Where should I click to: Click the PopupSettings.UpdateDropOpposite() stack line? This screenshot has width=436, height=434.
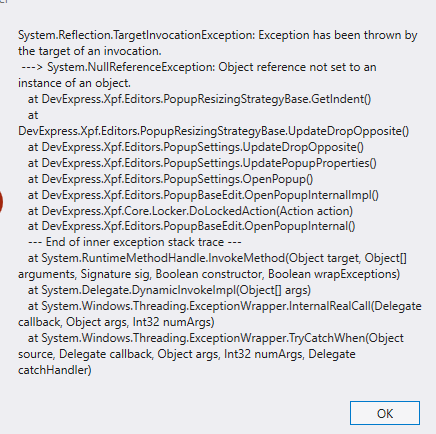pyautogui.click(x=196, y=147)
